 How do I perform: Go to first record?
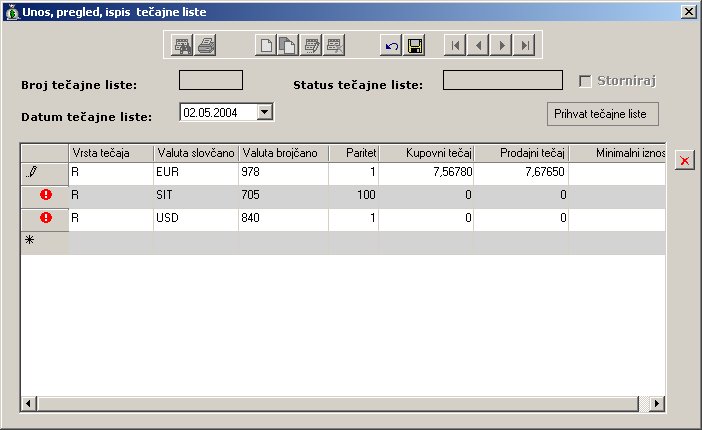(x=455, y=45)
